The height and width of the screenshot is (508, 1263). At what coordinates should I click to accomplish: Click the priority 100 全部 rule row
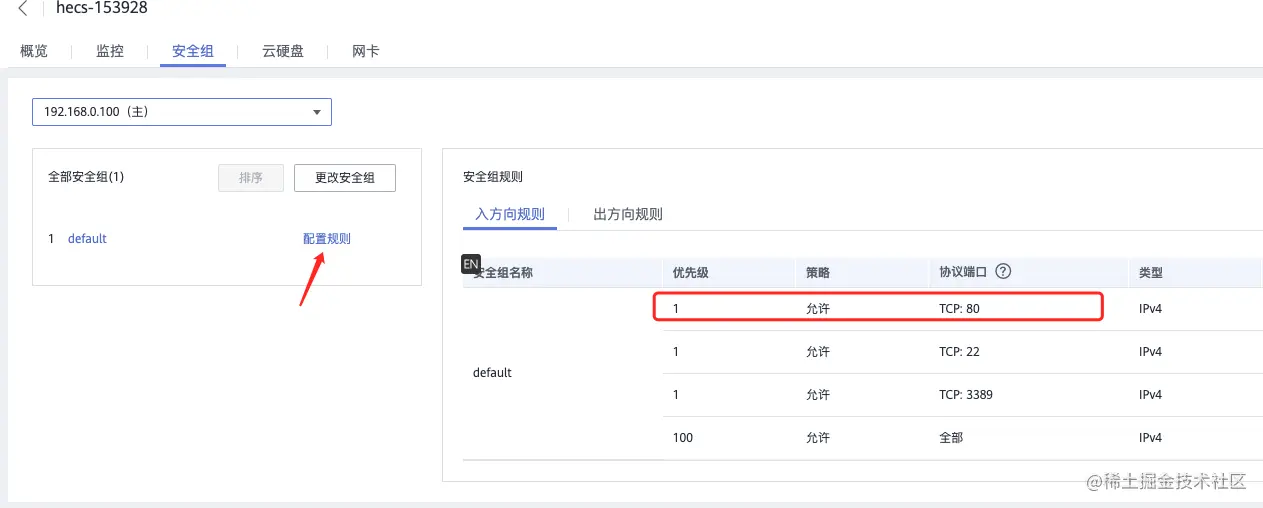878,438
